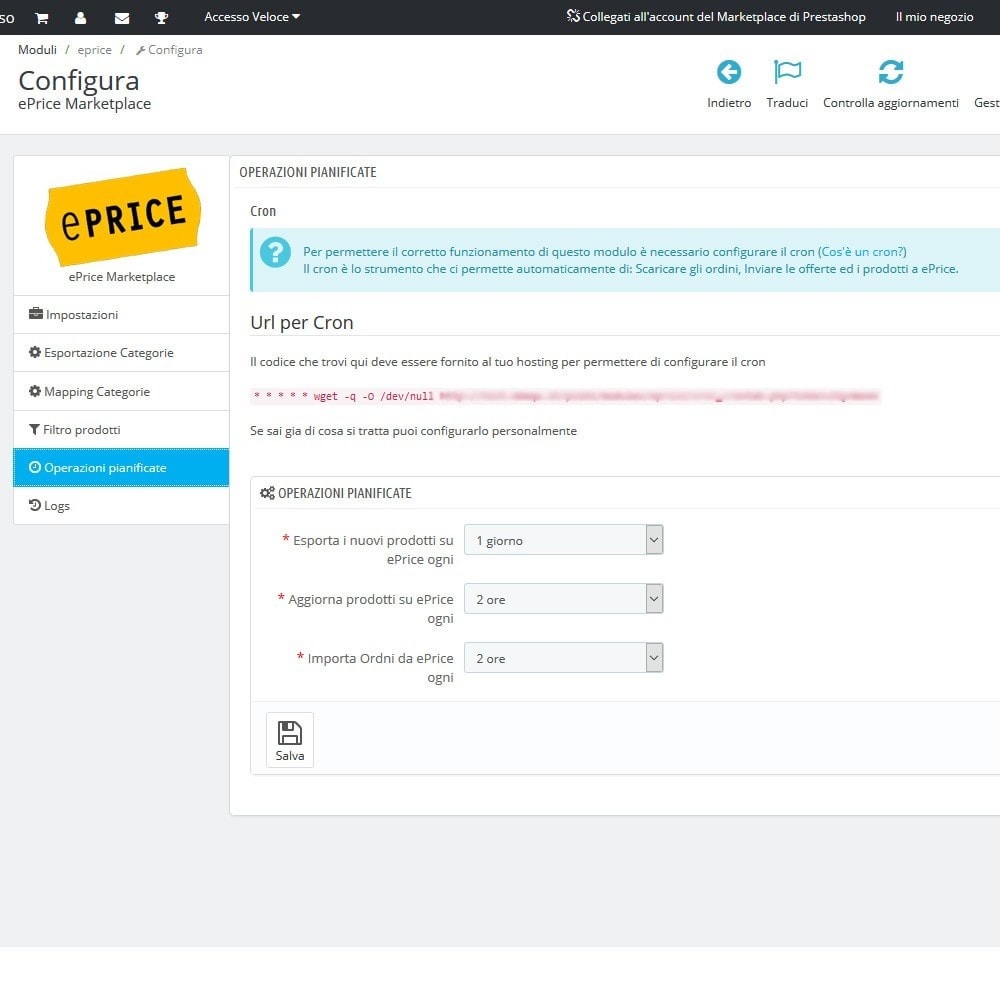Click the gears icon beside Operazioni Pianificate

pos(267,493)
